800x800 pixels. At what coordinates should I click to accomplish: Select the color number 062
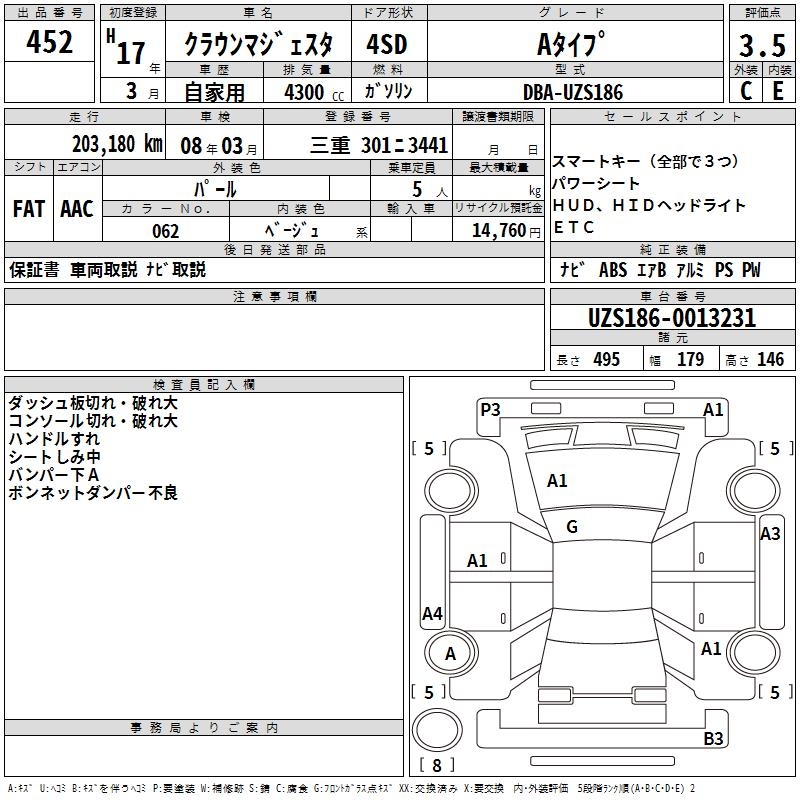(165, 231)
